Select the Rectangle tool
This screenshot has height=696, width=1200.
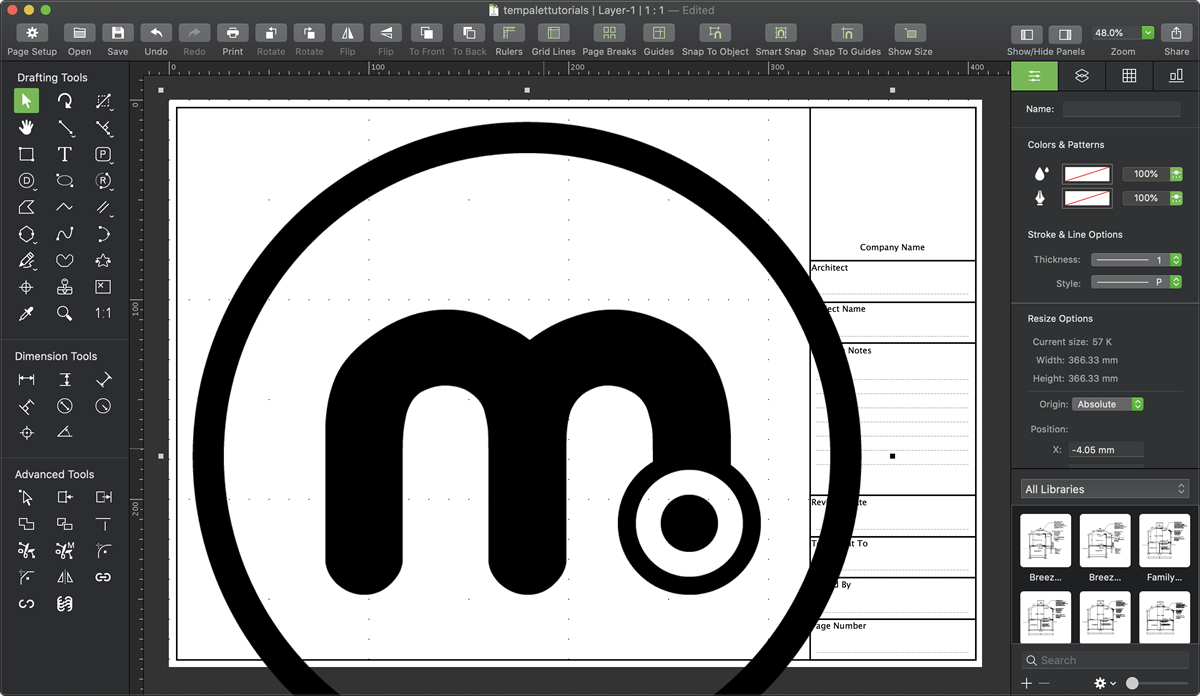click(27, 154)
